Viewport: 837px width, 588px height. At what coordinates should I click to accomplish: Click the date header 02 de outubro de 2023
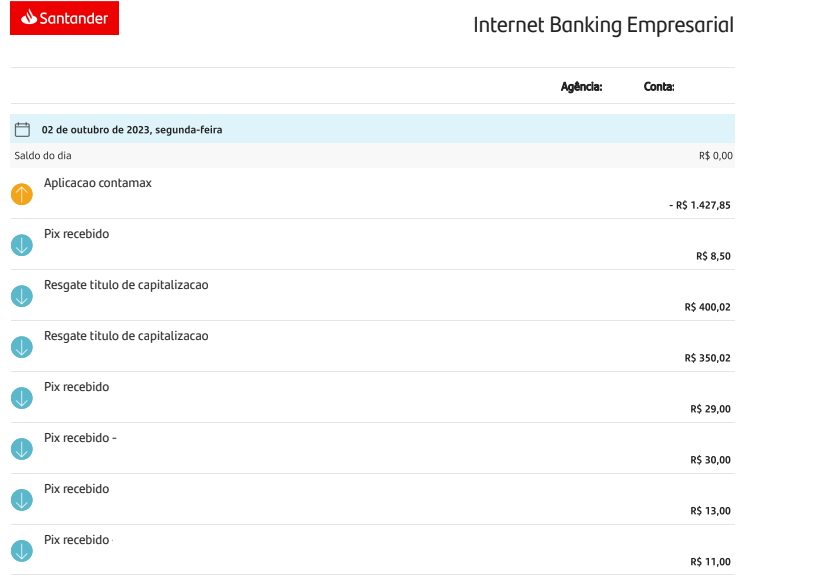[x=132, y=130]
